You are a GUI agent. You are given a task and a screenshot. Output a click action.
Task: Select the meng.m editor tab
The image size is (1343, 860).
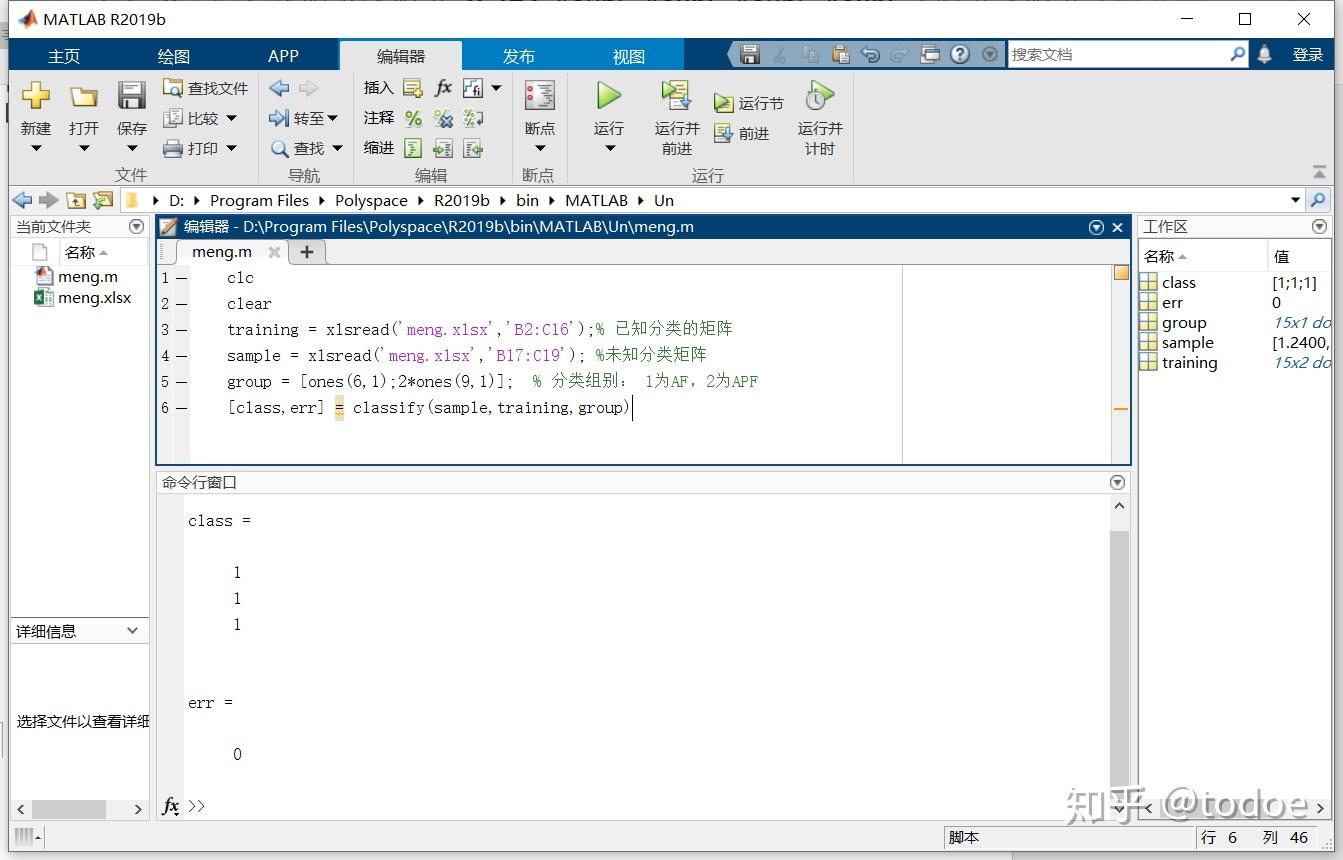[x=221, y=251]
